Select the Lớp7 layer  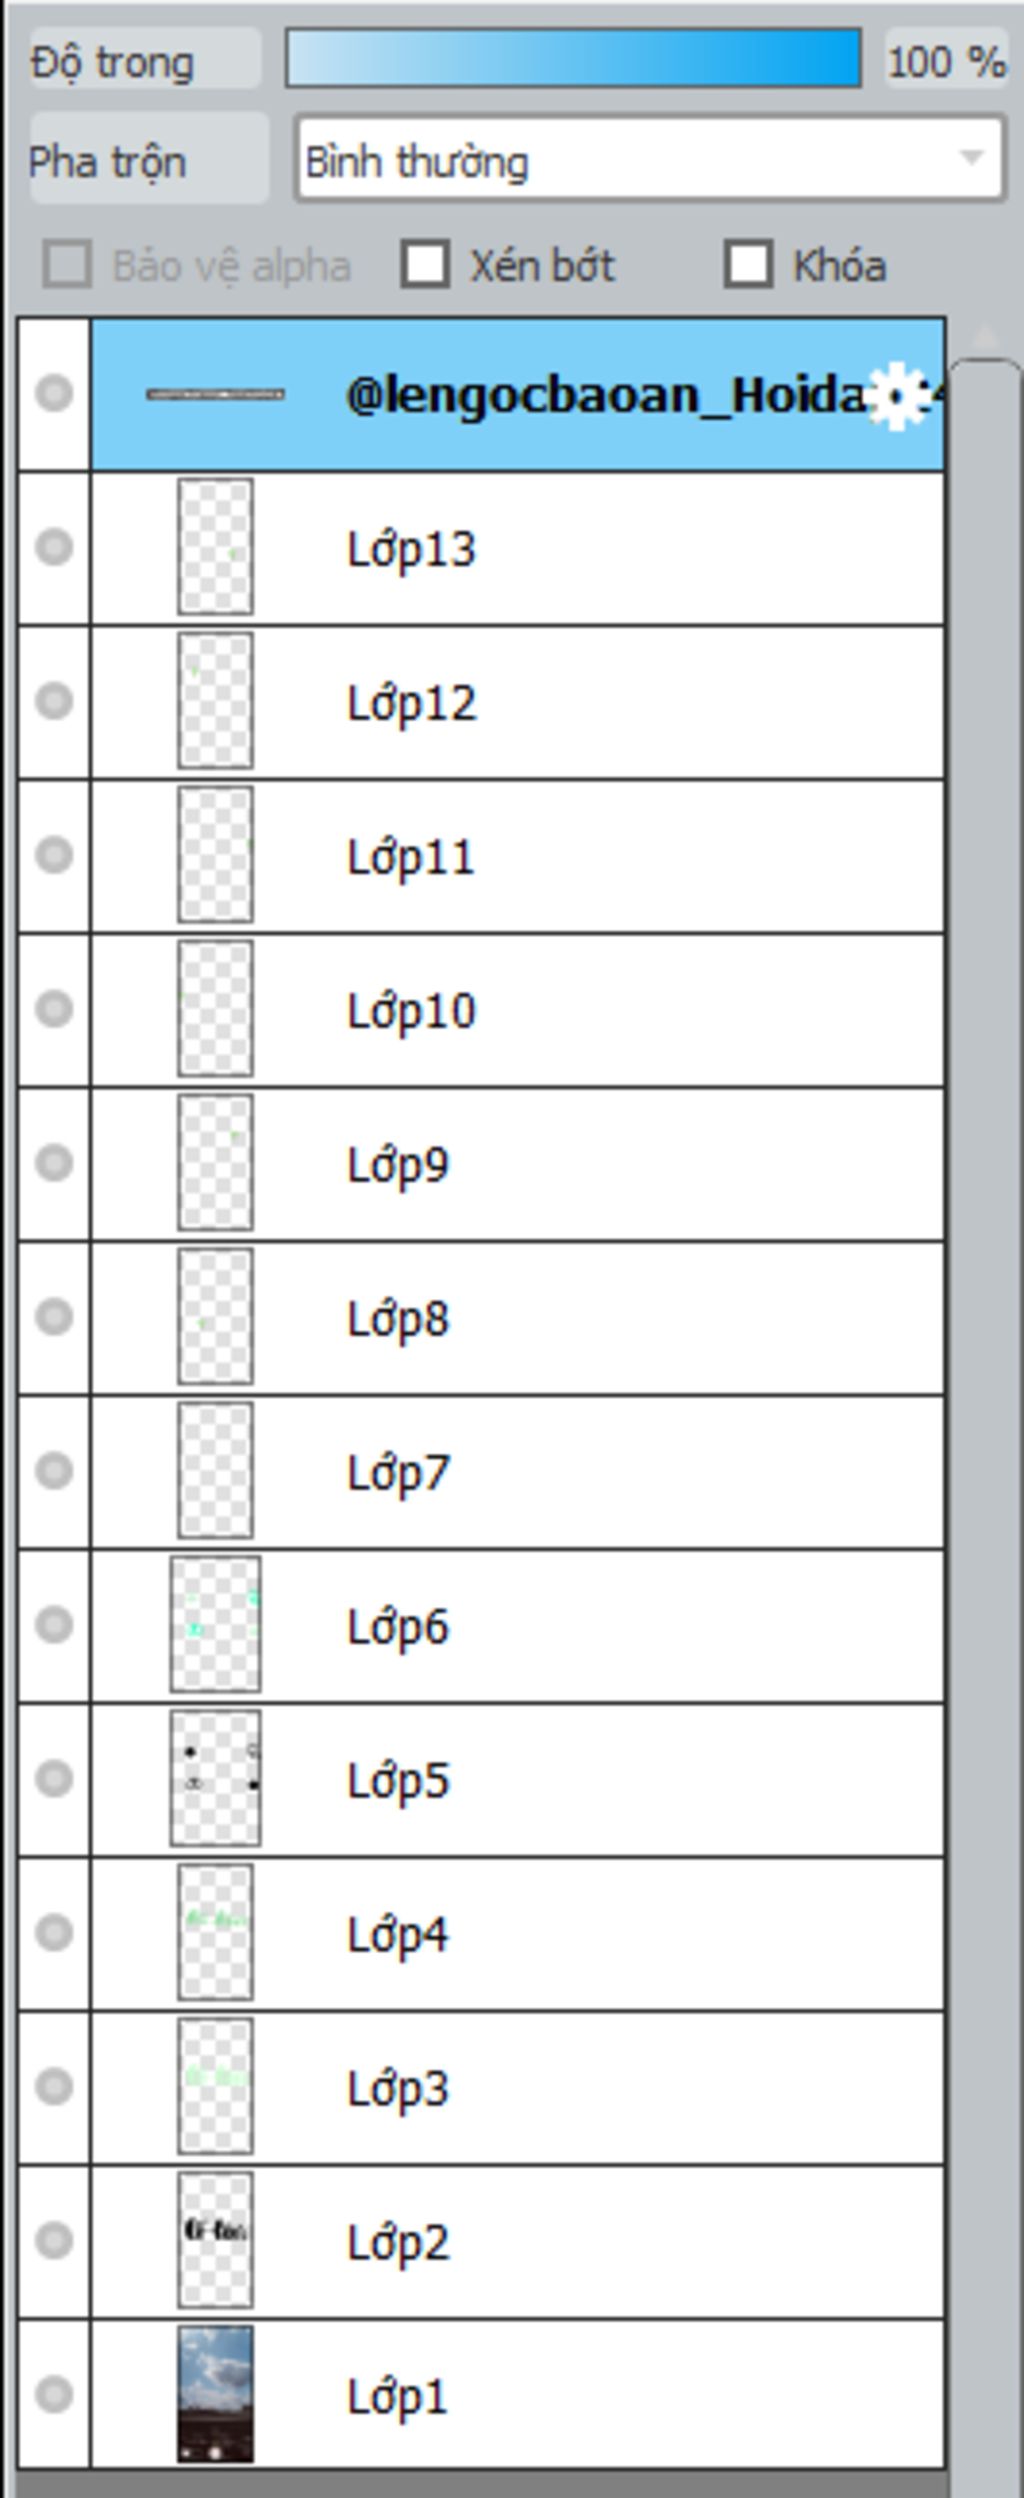517,1472
